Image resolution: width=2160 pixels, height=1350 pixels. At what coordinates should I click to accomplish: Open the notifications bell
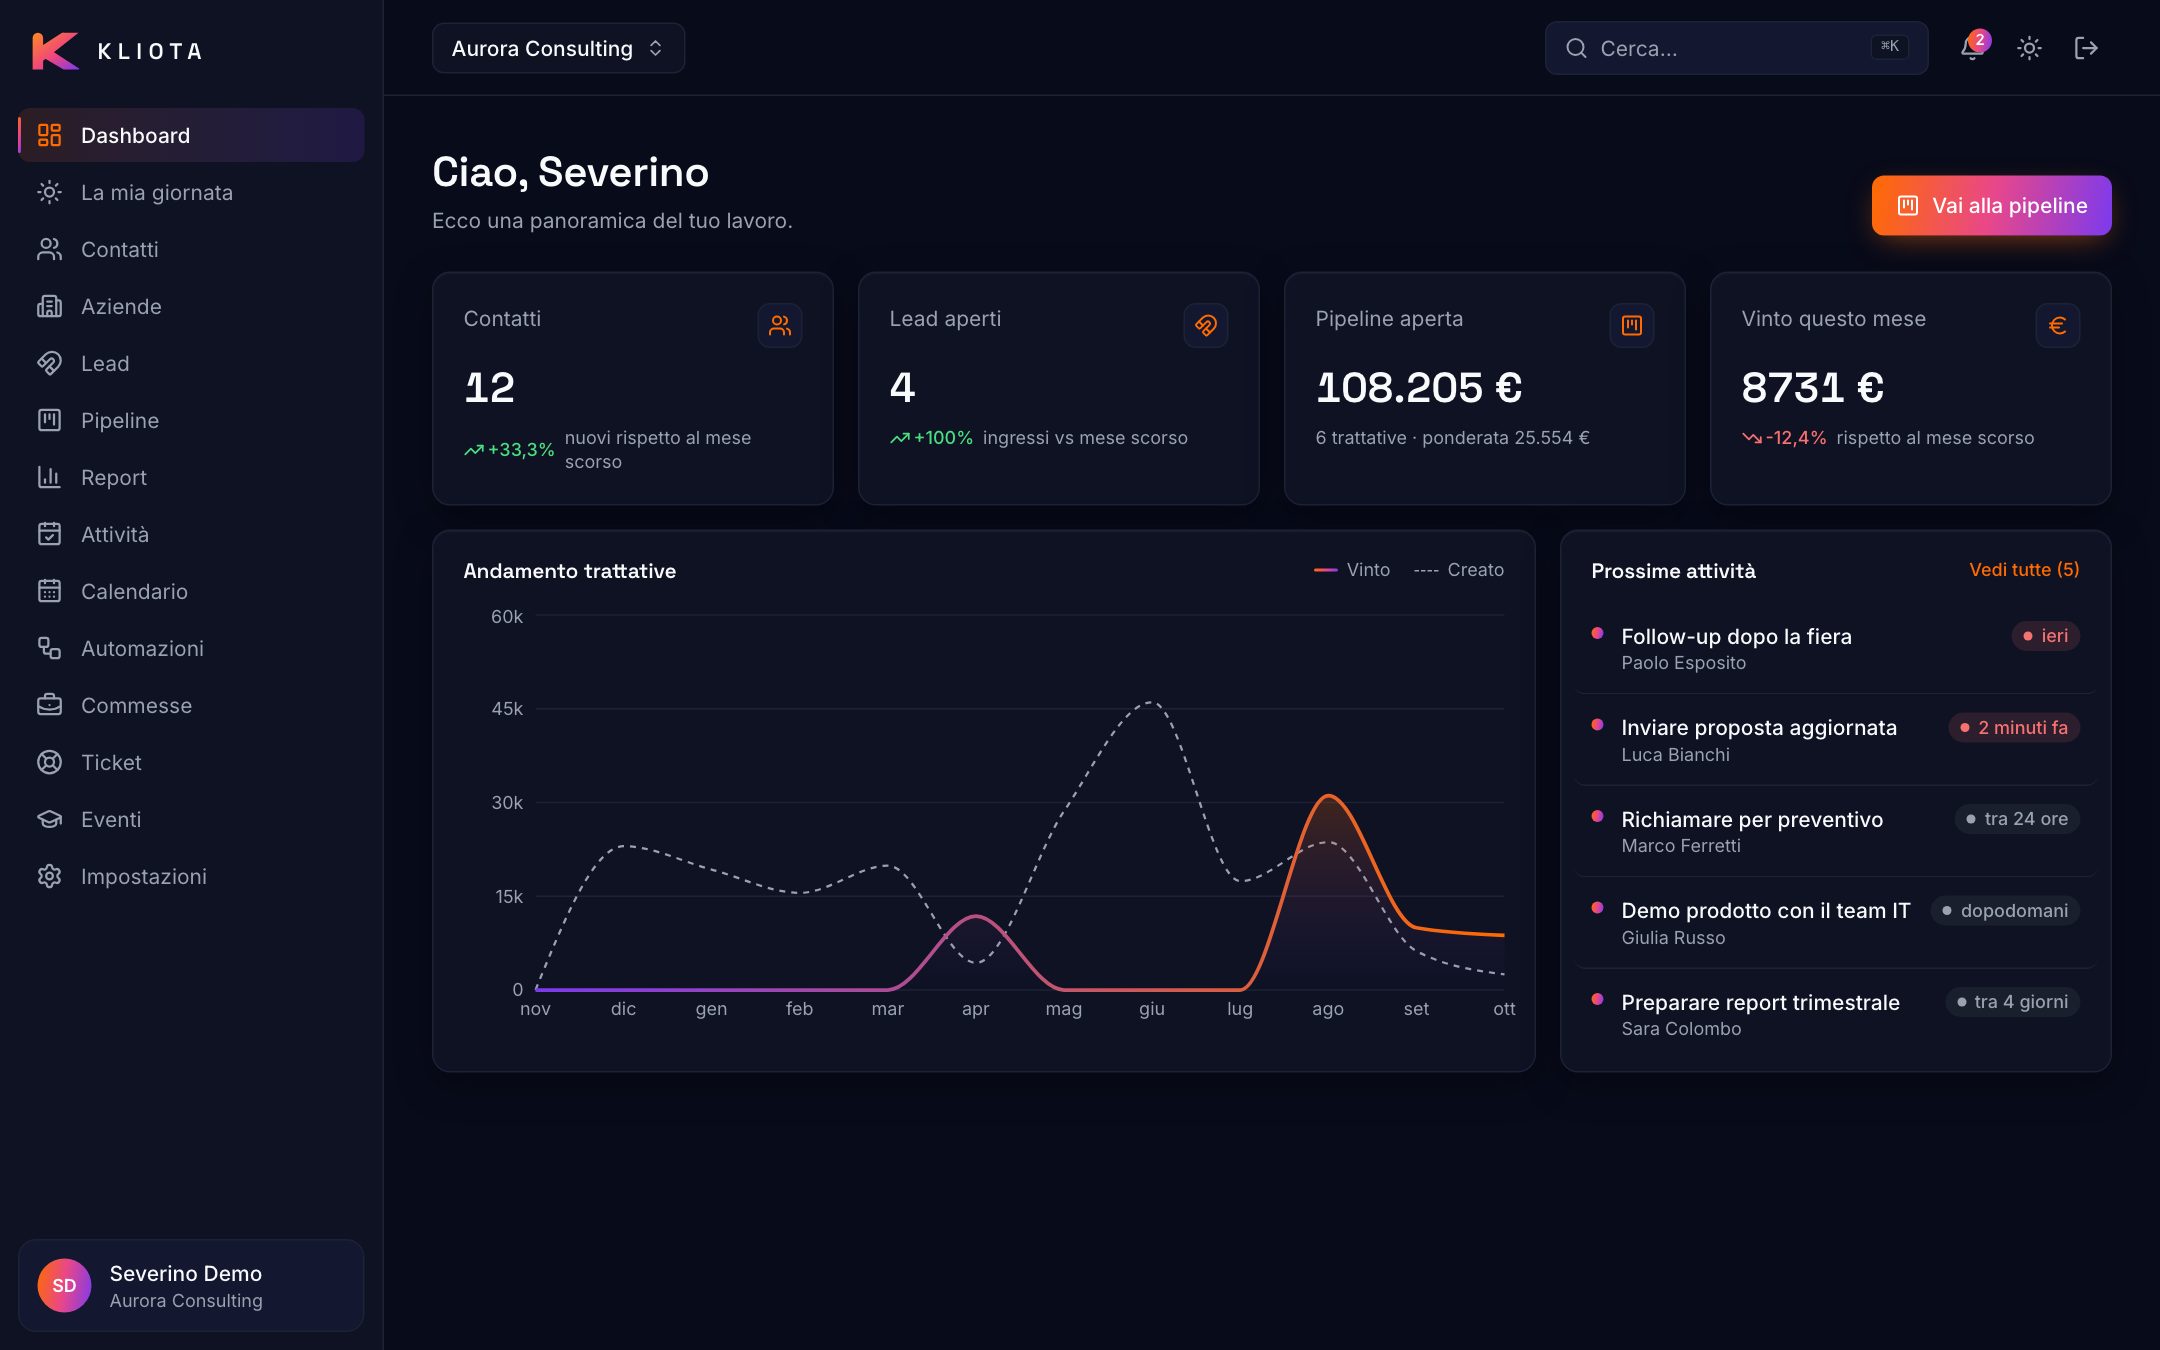[1972, 48]
